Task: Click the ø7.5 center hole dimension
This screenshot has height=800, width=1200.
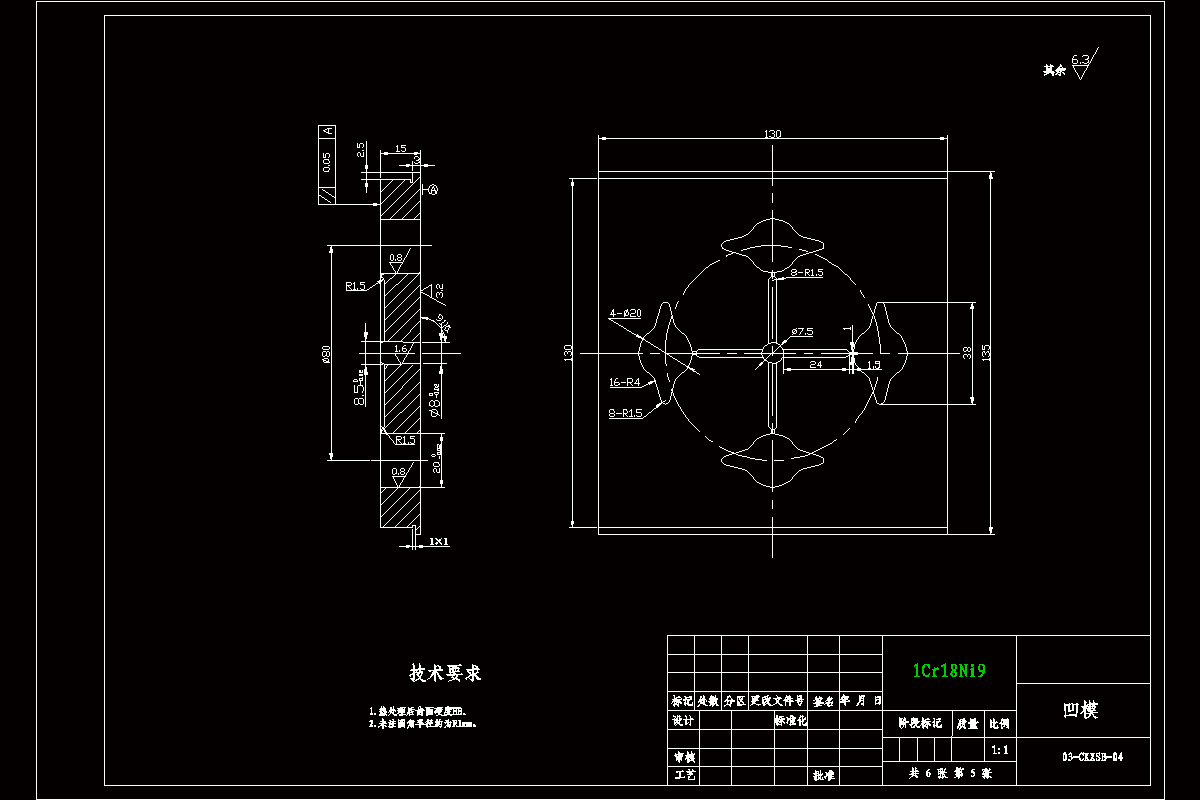Action: pyautogui.click(x=802, y=331)
